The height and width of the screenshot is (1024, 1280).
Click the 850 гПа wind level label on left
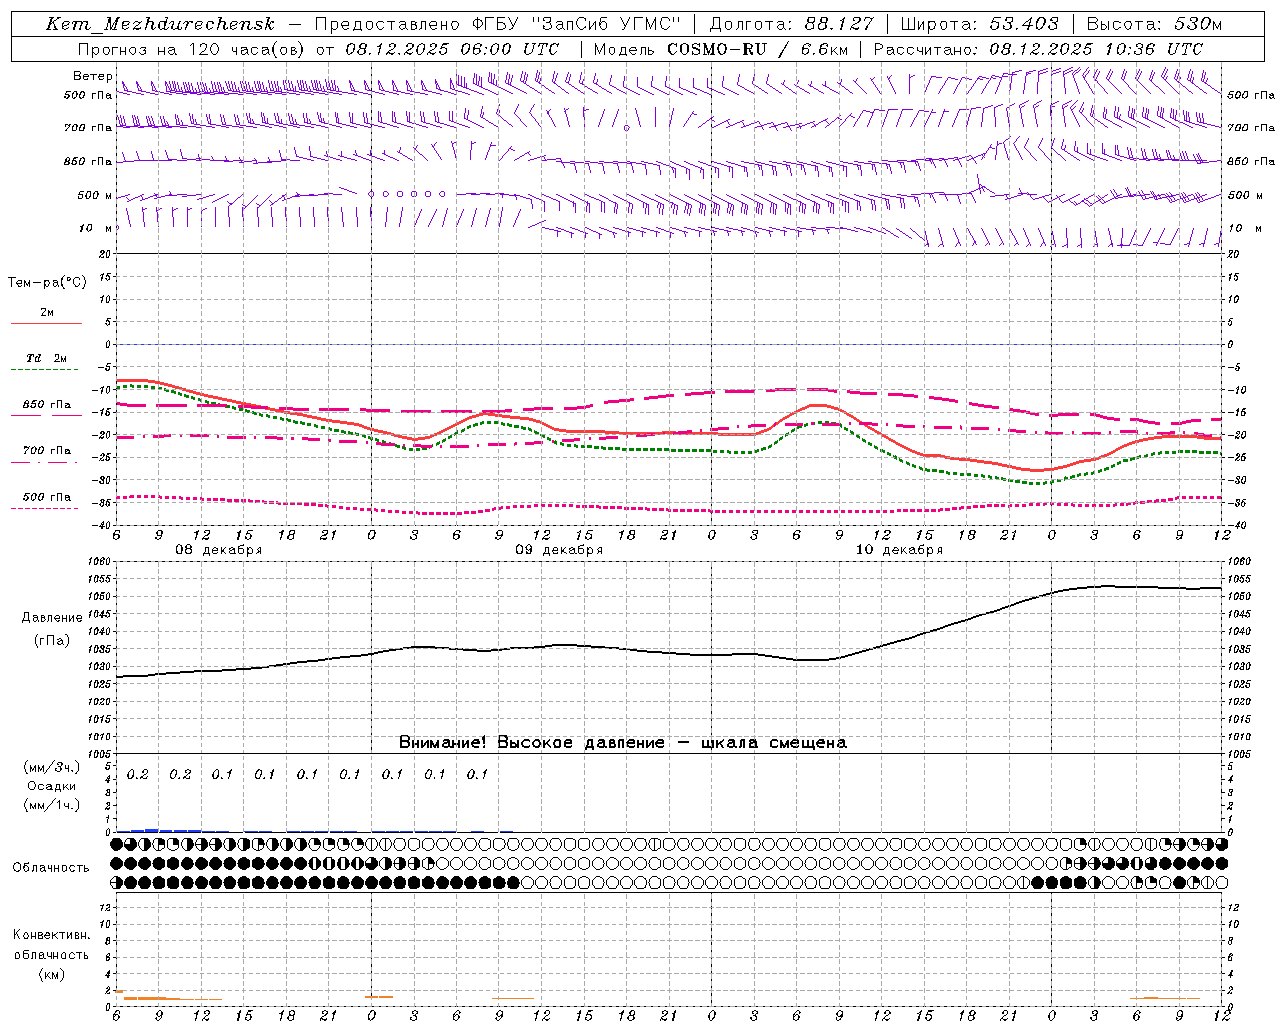point(88,161)
